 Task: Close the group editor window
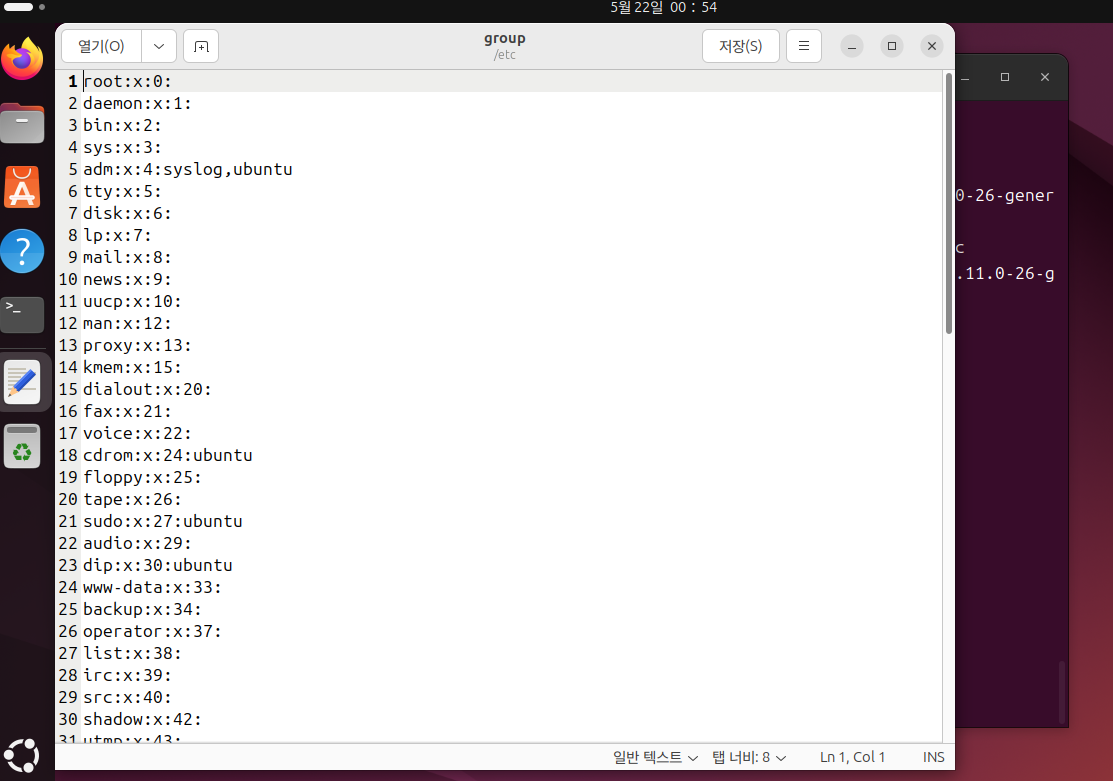[931, 46]
